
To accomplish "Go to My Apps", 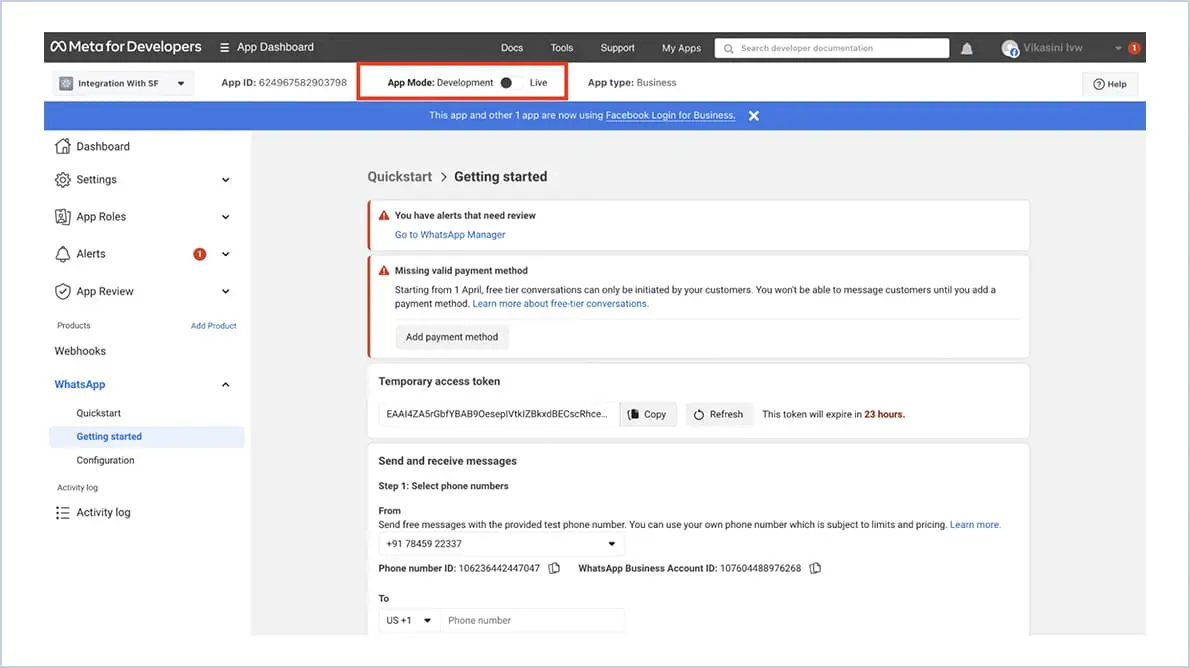I will pyautogui.click(x=681, y=48).
